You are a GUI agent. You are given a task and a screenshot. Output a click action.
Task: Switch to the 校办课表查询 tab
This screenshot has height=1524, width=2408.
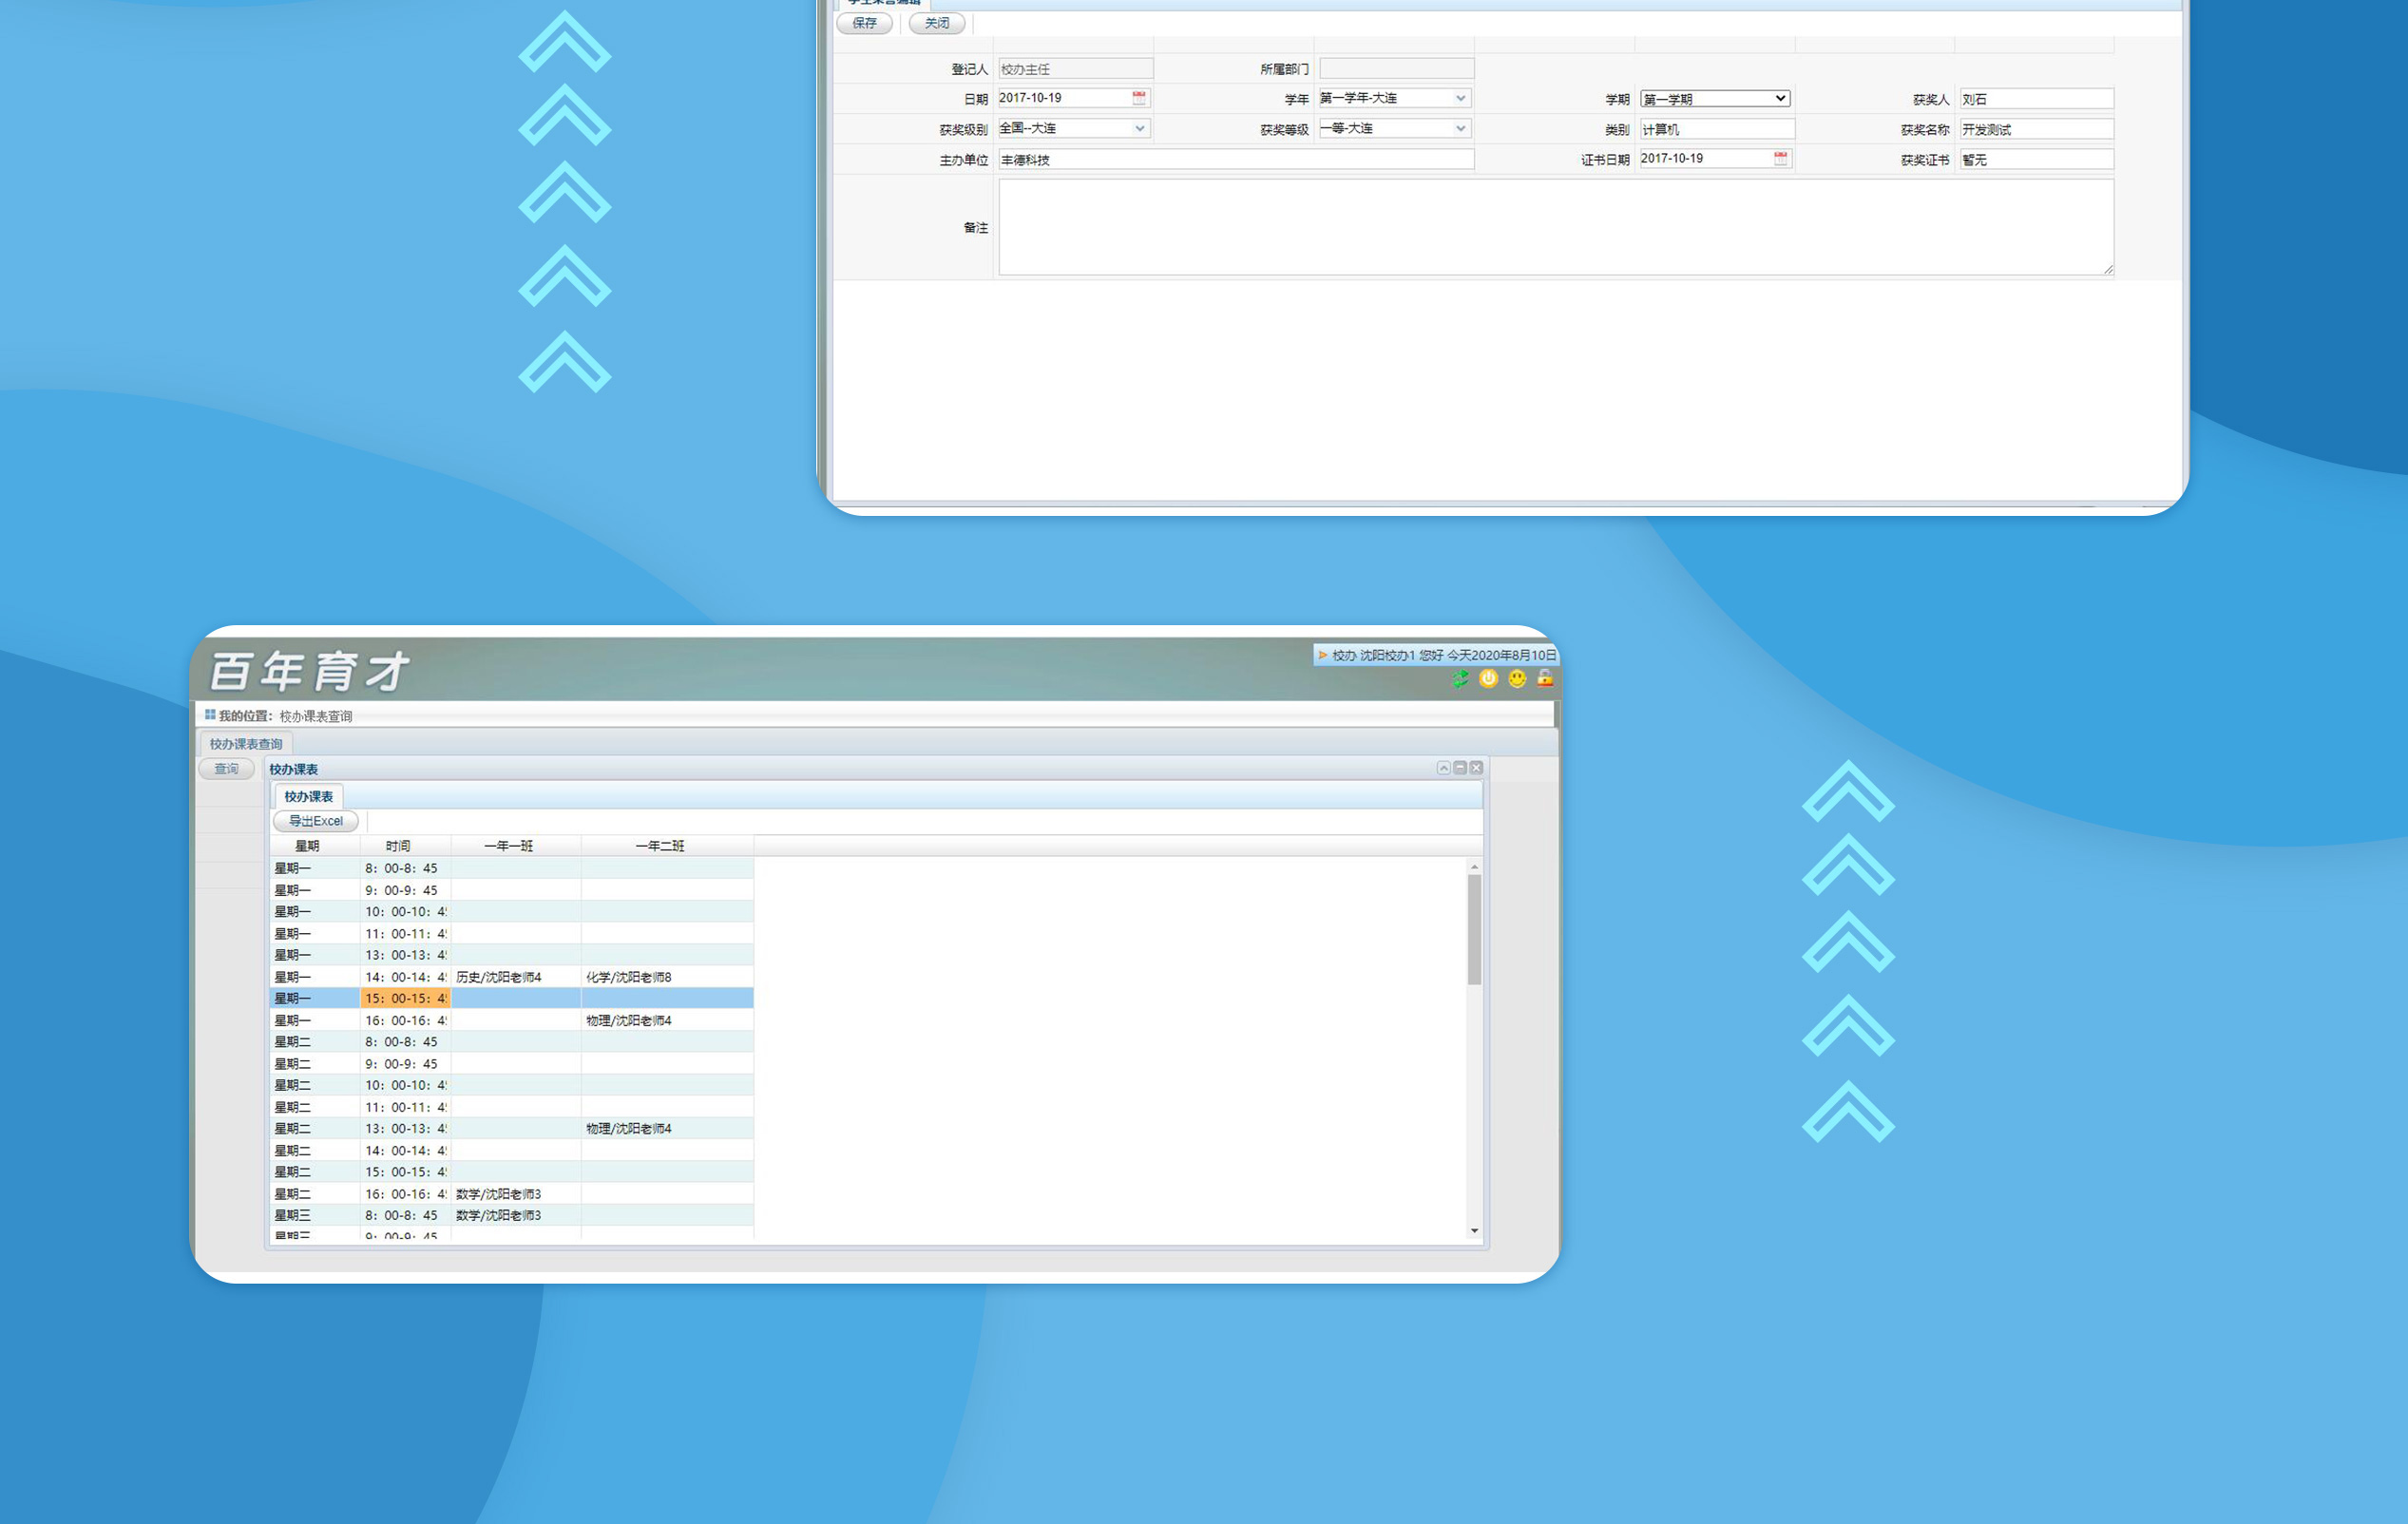[245, 744]
